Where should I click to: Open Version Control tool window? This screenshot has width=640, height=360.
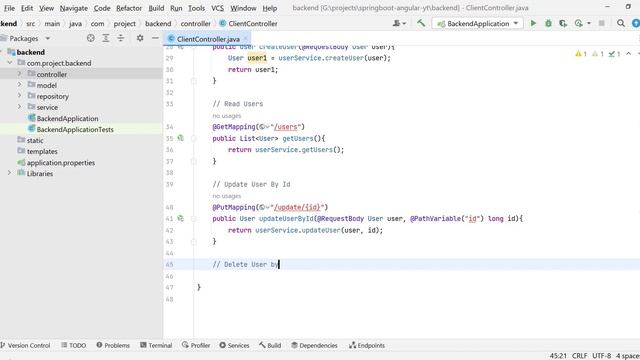26,345
